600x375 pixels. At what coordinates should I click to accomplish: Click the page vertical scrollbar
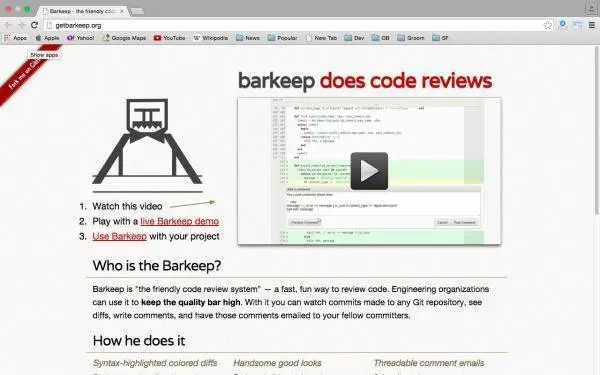pyautogui.click(x=596, y=130)
